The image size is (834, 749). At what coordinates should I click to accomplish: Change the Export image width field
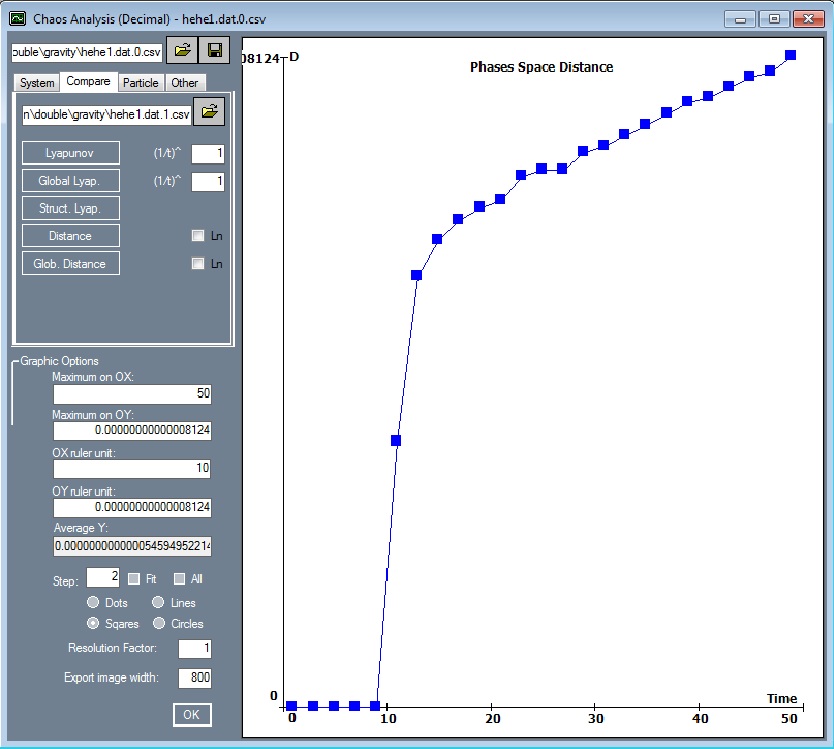(194, 678)
